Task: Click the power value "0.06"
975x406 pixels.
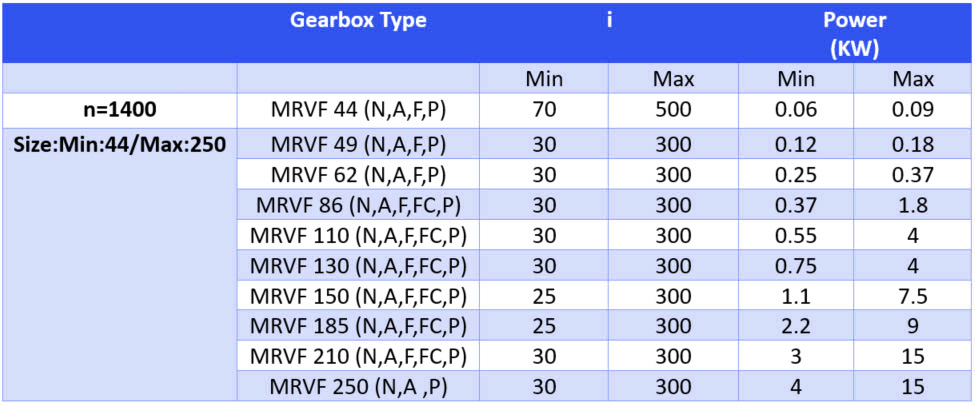Action: tap(795, 110)
